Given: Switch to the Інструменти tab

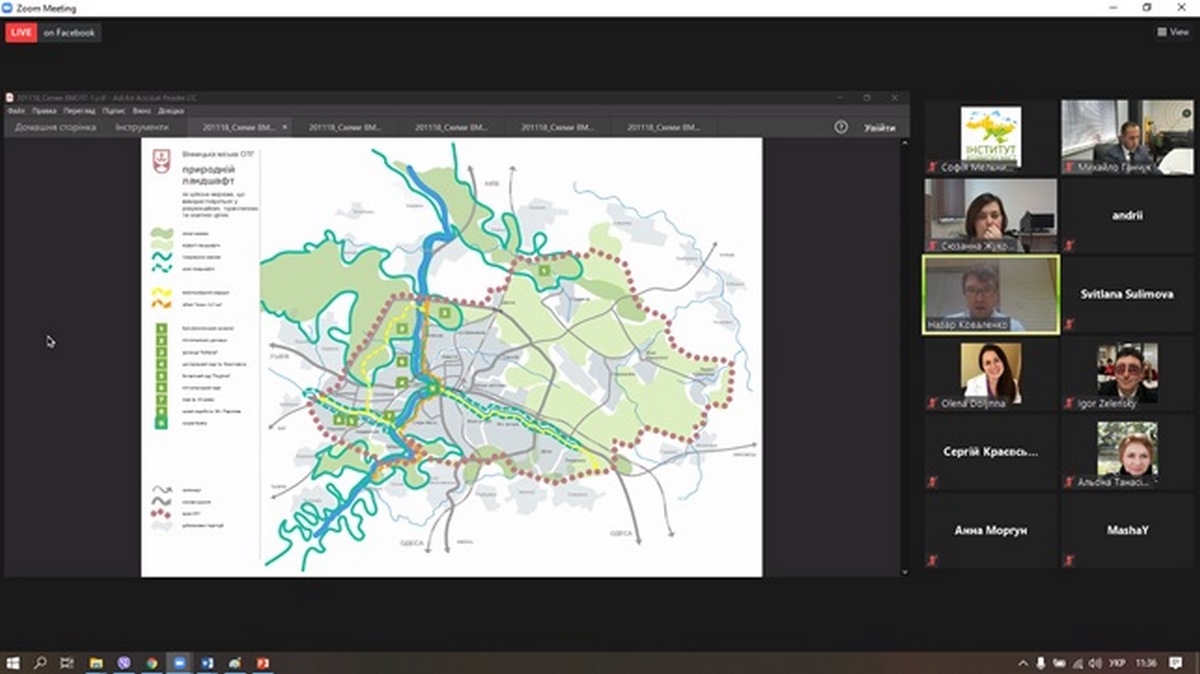Looking at the screenshot, I should [141, 128].
